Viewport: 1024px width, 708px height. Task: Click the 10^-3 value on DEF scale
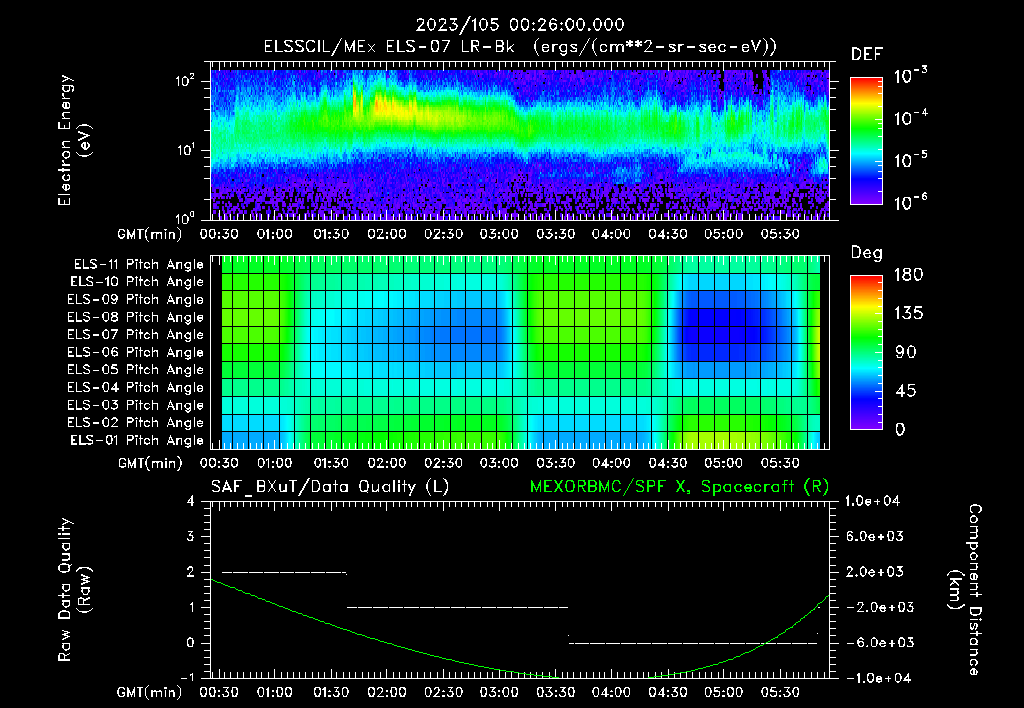(x=910, y=76)
